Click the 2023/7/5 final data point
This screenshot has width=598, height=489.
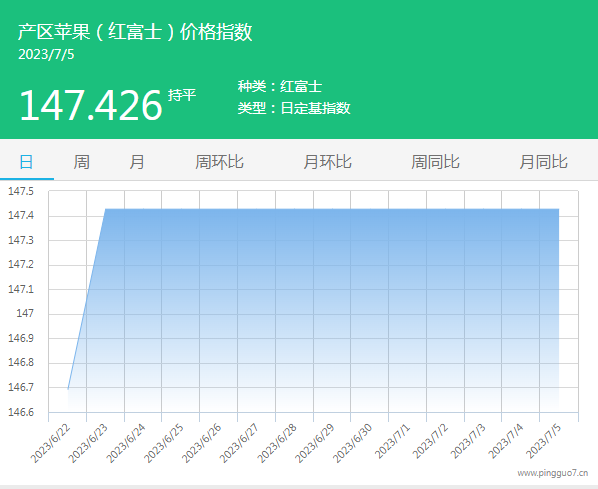pos(559,209)
